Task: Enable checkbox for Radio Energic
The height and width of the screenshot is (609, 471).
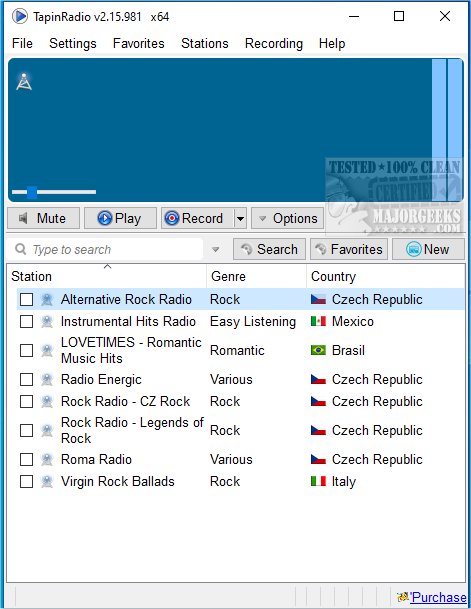Action: coord(26,379)
